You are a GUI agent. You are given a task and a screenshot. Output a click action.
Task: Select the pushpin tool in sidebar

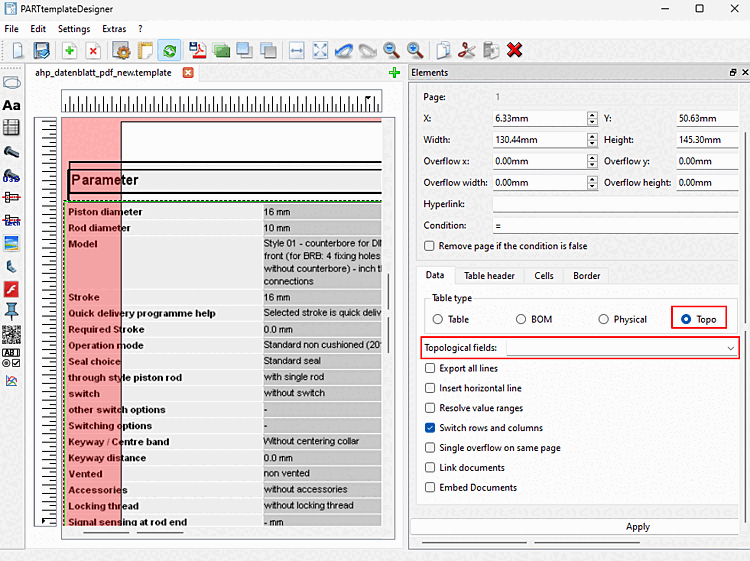click(11, 312)
